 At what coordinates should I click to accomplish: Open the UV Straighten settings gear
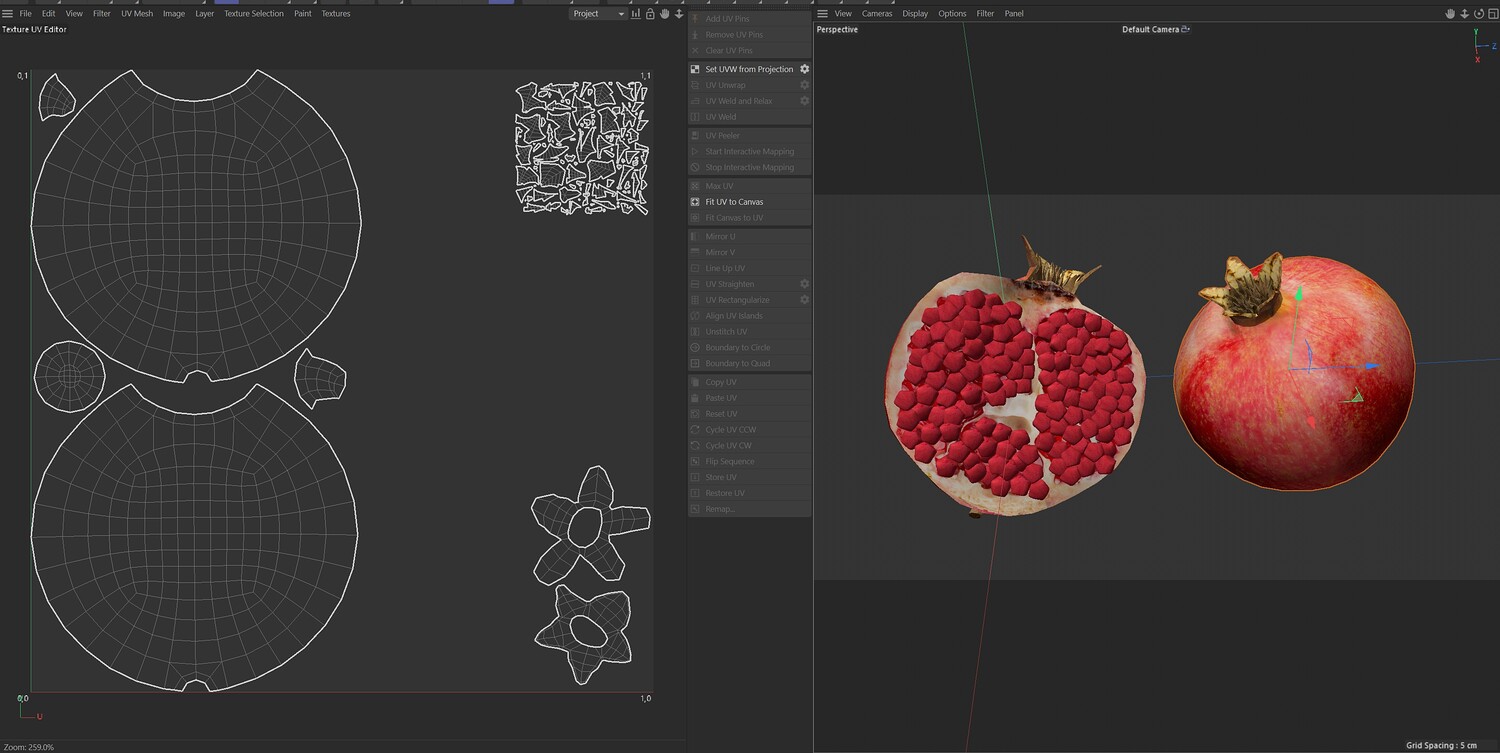[x=804, y=284]
